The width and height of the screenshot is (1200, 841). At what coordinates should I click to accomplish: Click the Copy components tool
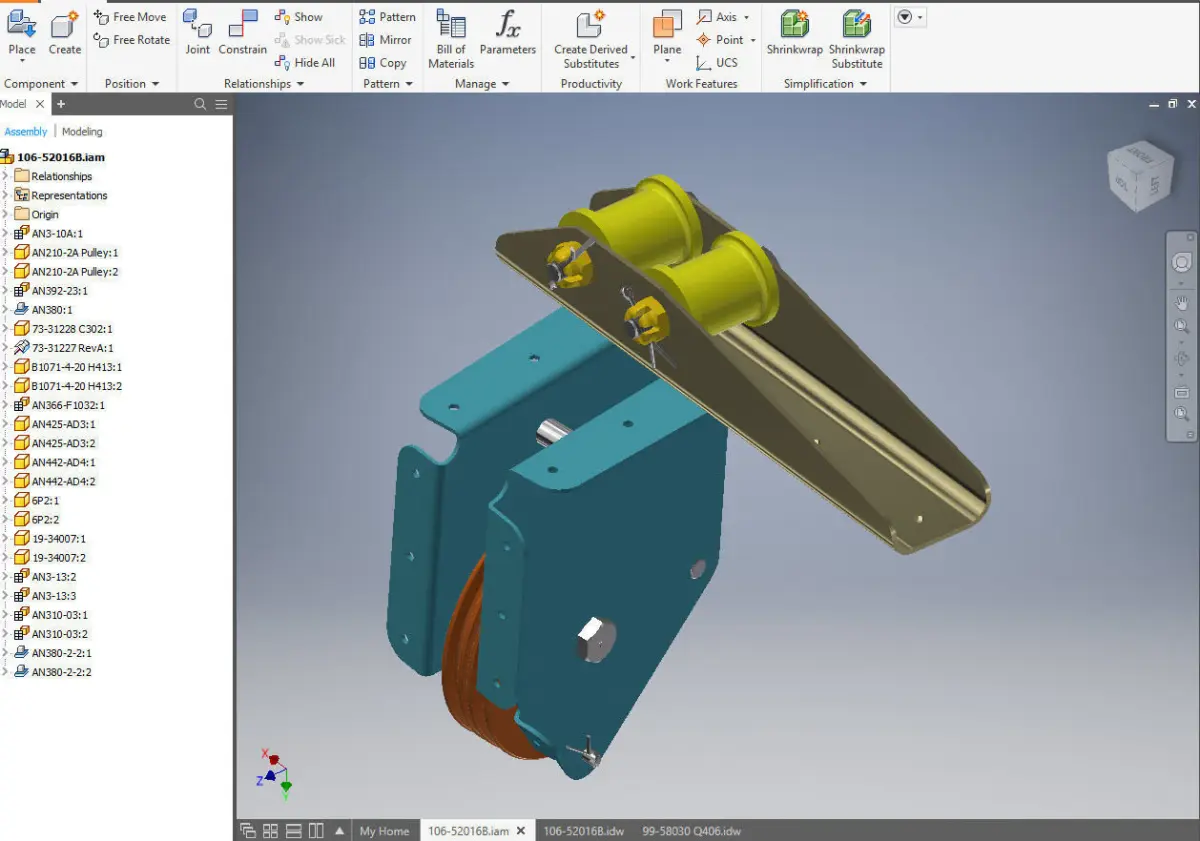click(x=383, y=63)
